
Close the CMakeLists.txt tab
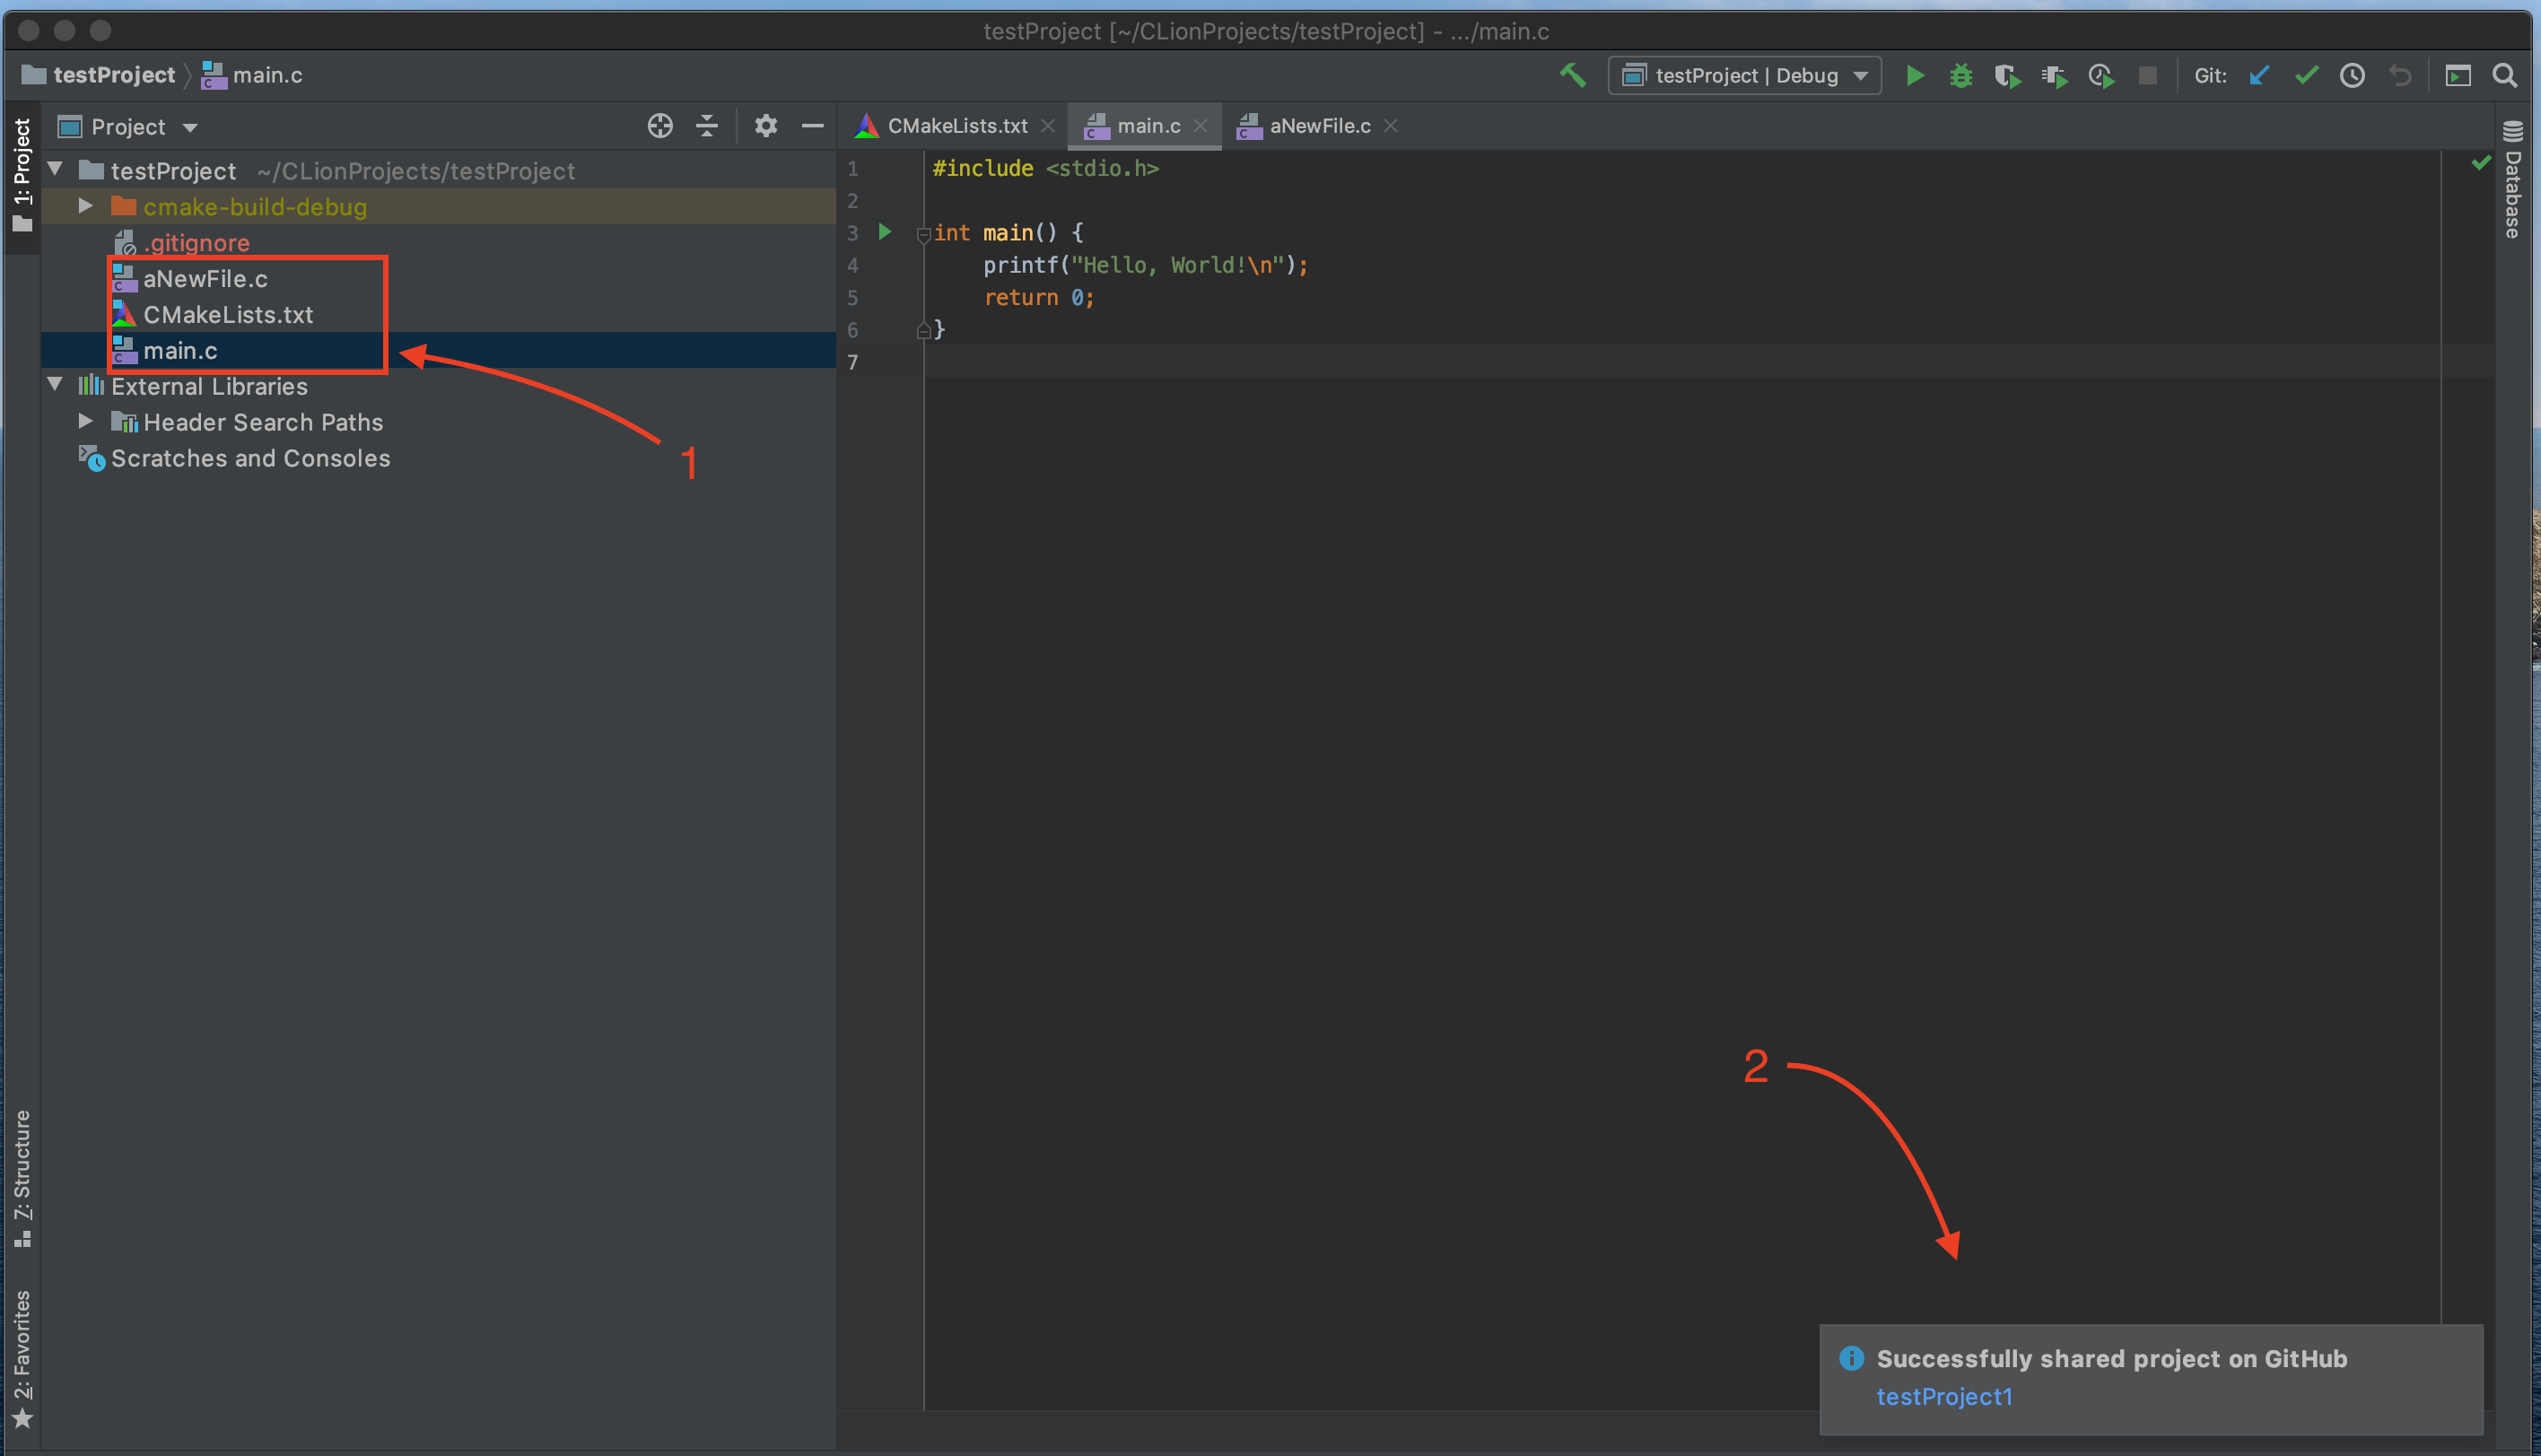click(x=1047, y=126)
